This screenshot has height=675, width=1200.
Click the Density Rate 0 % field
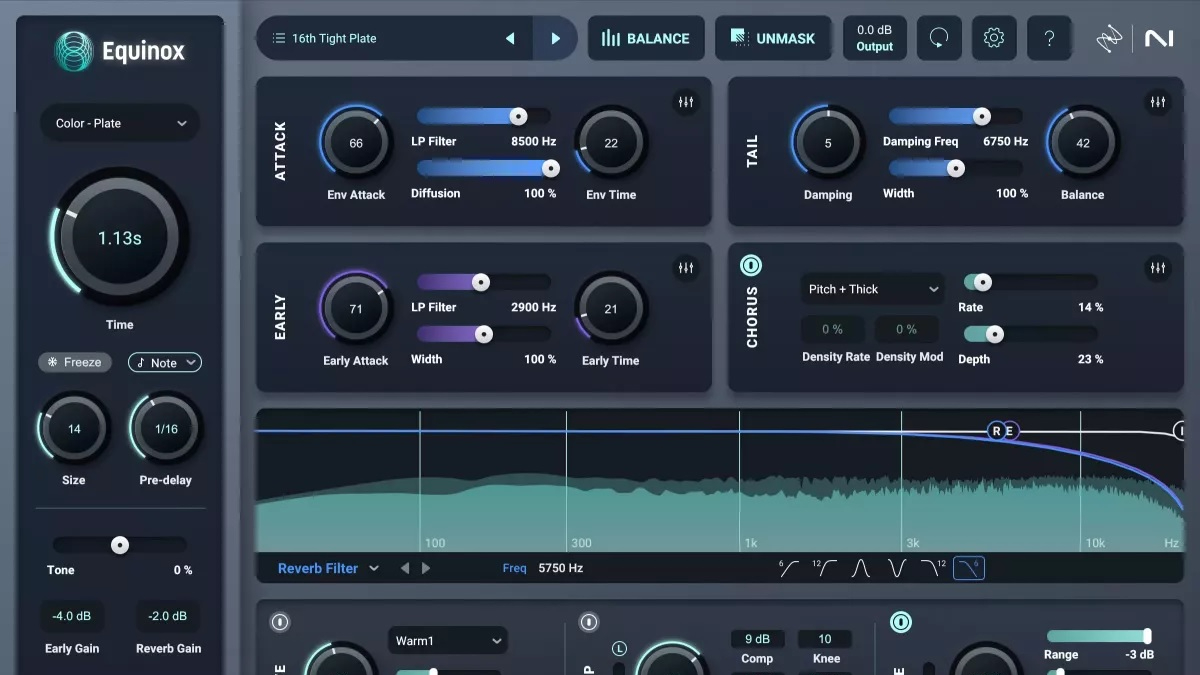click(x=833, y=329)
